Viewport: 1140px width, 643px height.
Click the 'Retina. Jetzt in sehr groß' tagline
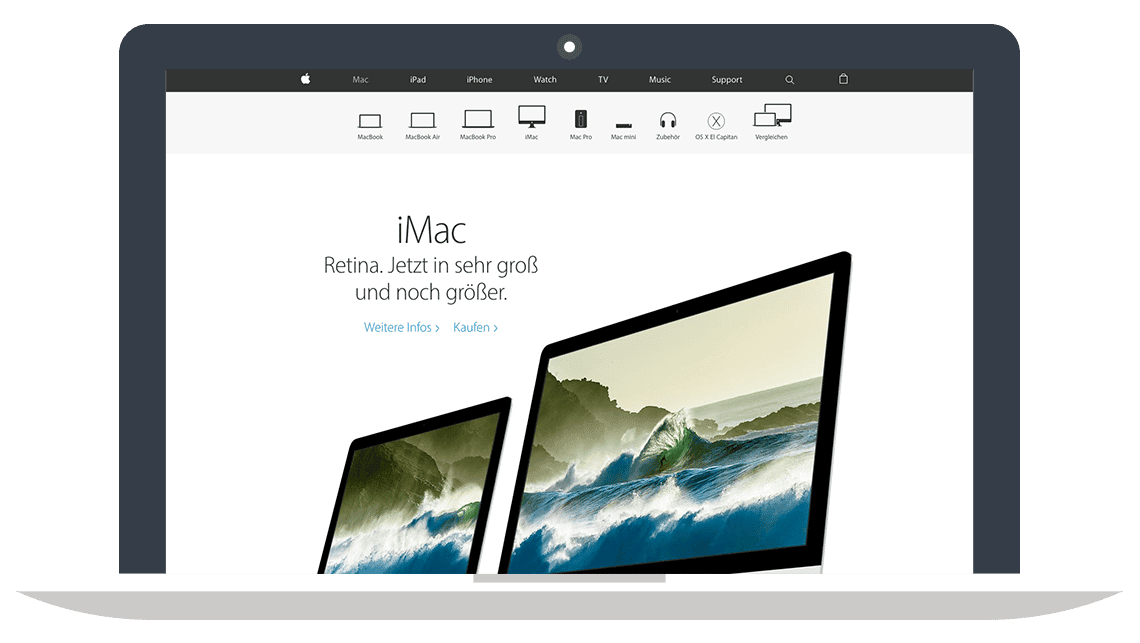tap(431, 265)
